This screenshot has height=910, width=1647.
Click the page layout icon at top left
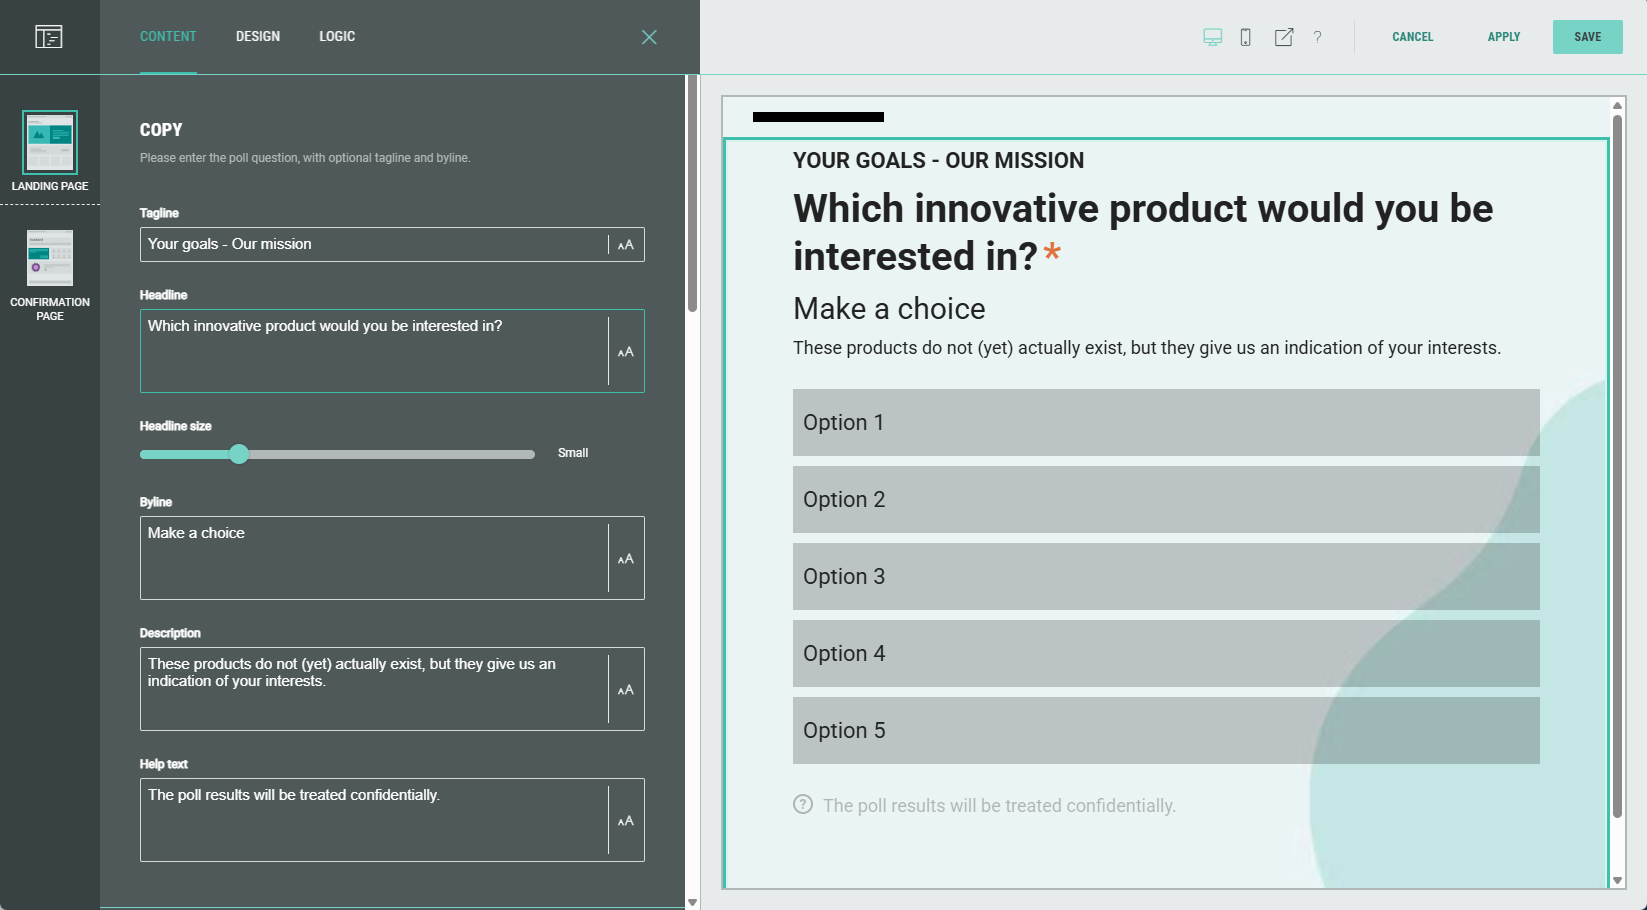pos(48,37)
